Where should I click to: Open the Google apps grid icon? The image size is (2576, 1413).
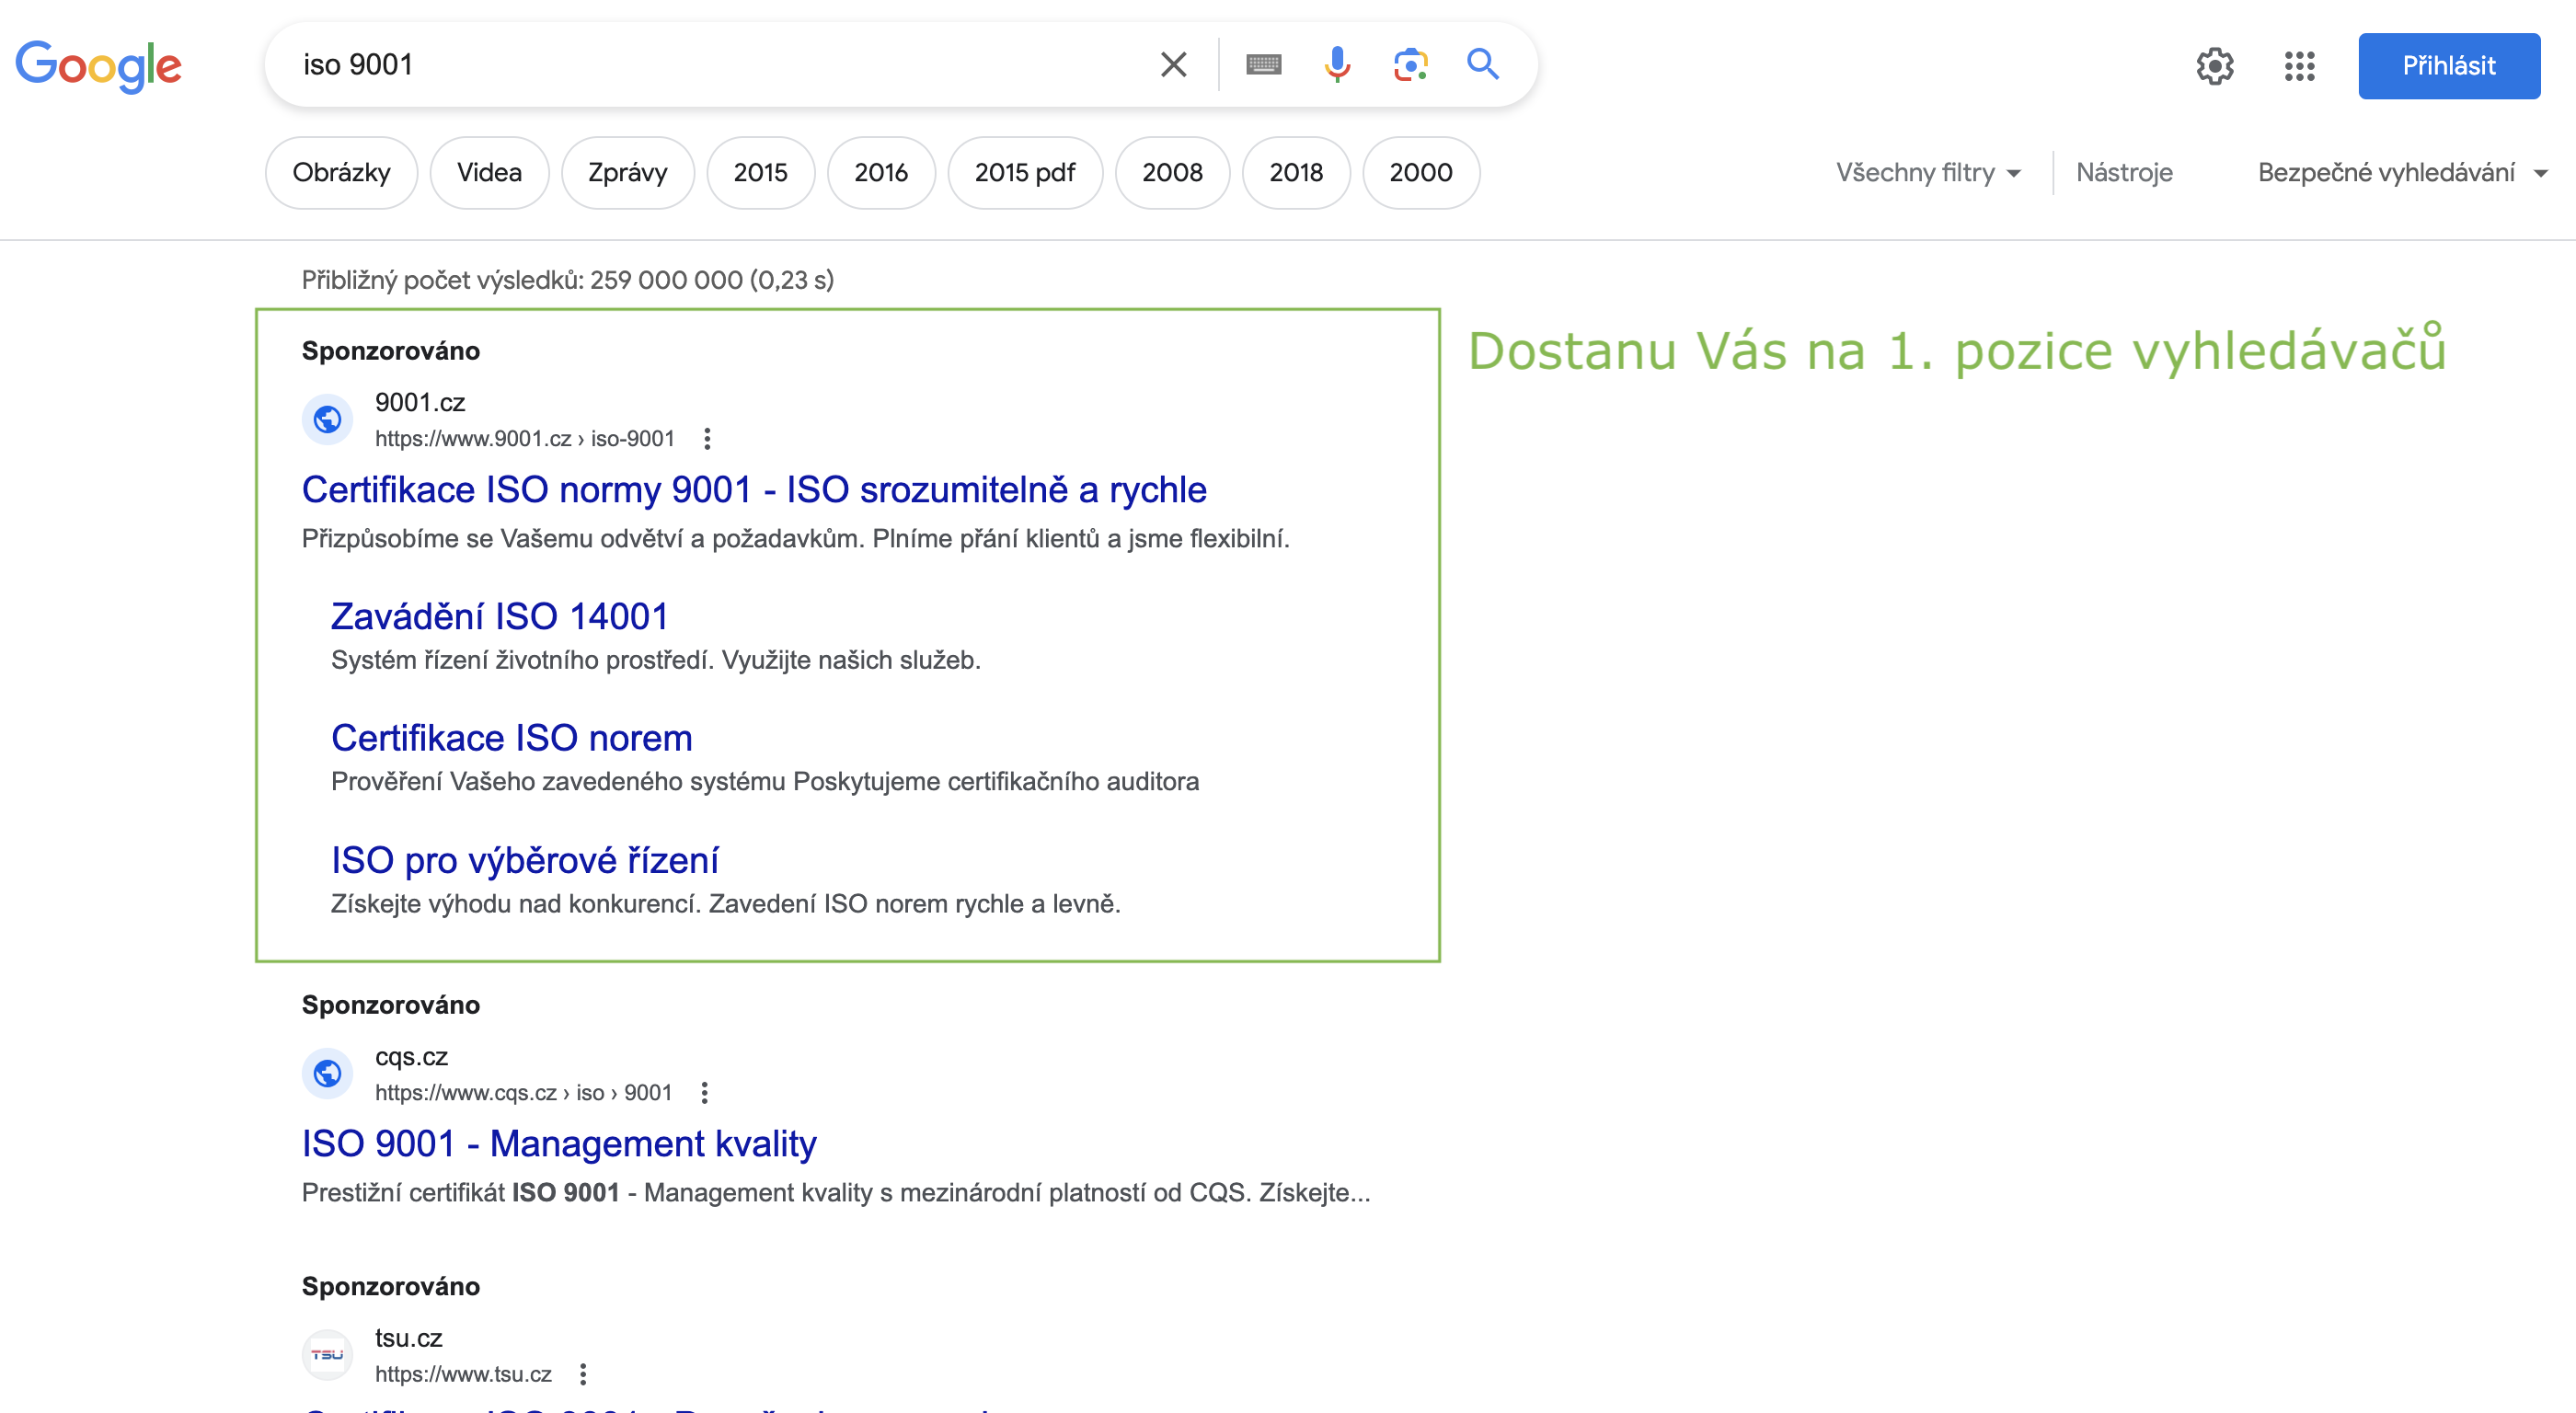tap(2299, 66)
